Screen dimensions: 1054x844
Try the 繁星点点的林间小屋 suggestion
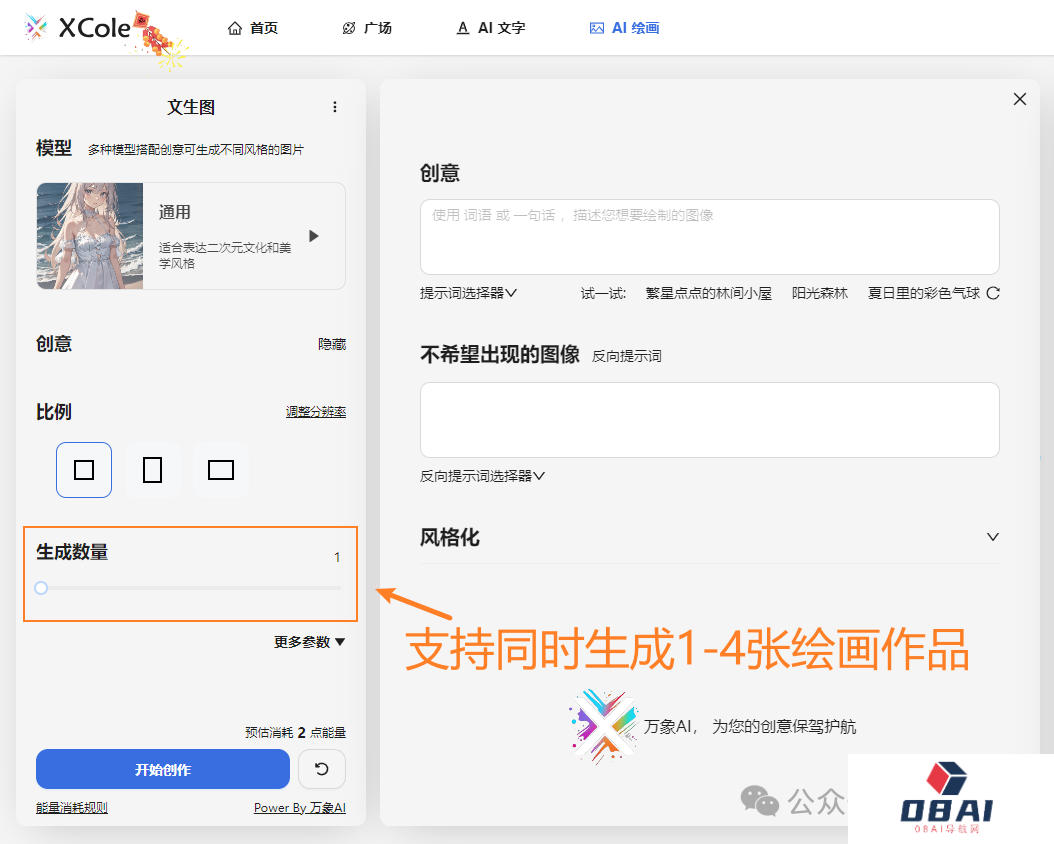708,293
